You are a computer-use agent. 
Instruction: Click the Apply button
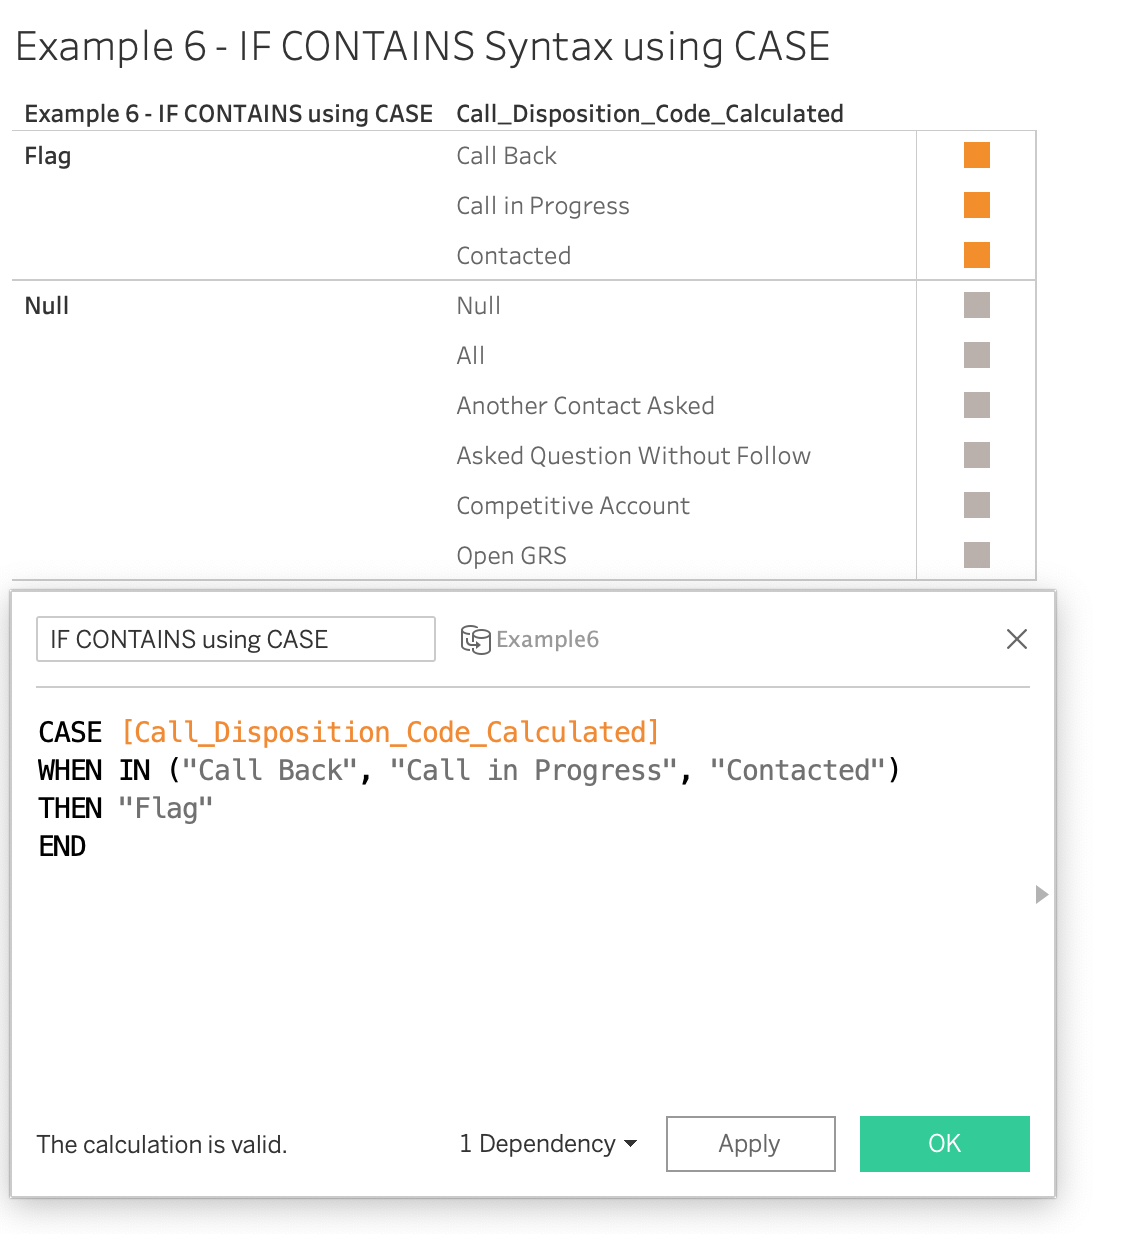(750, 1143)
